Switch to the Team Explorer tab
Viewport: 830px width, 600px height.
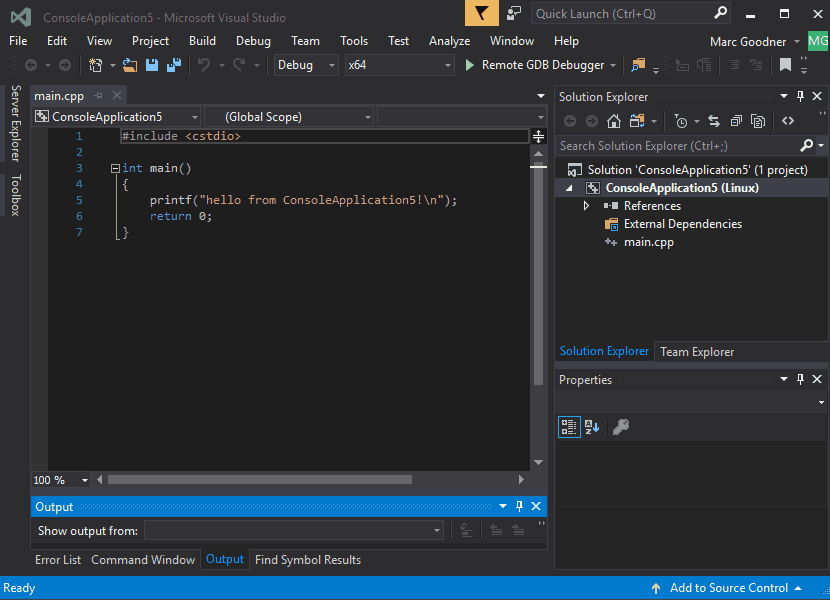tap(696, 351)
